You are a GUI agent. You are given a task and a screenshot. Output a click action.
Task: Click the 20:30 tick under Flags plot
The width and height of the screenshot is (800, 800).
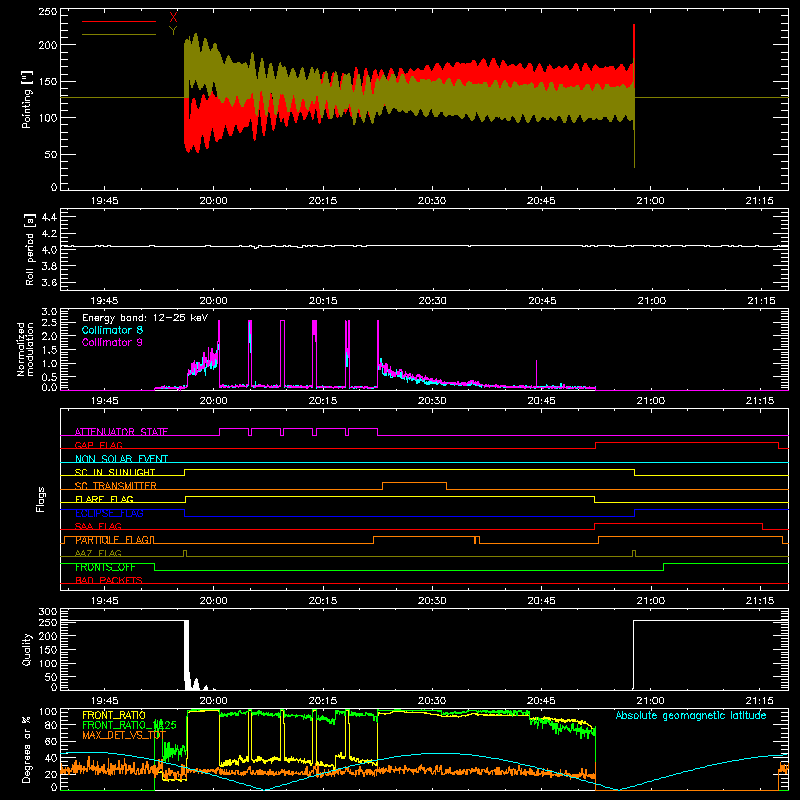click(x=432, y=601)
